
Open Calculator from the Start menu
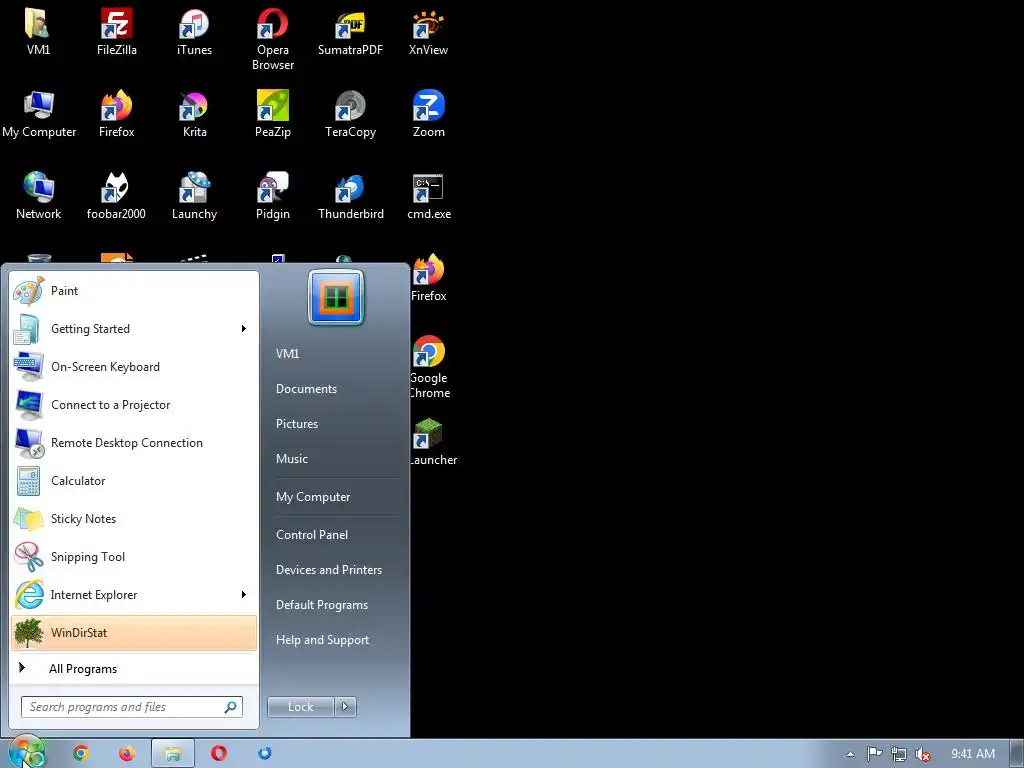(x=134, y=481)
